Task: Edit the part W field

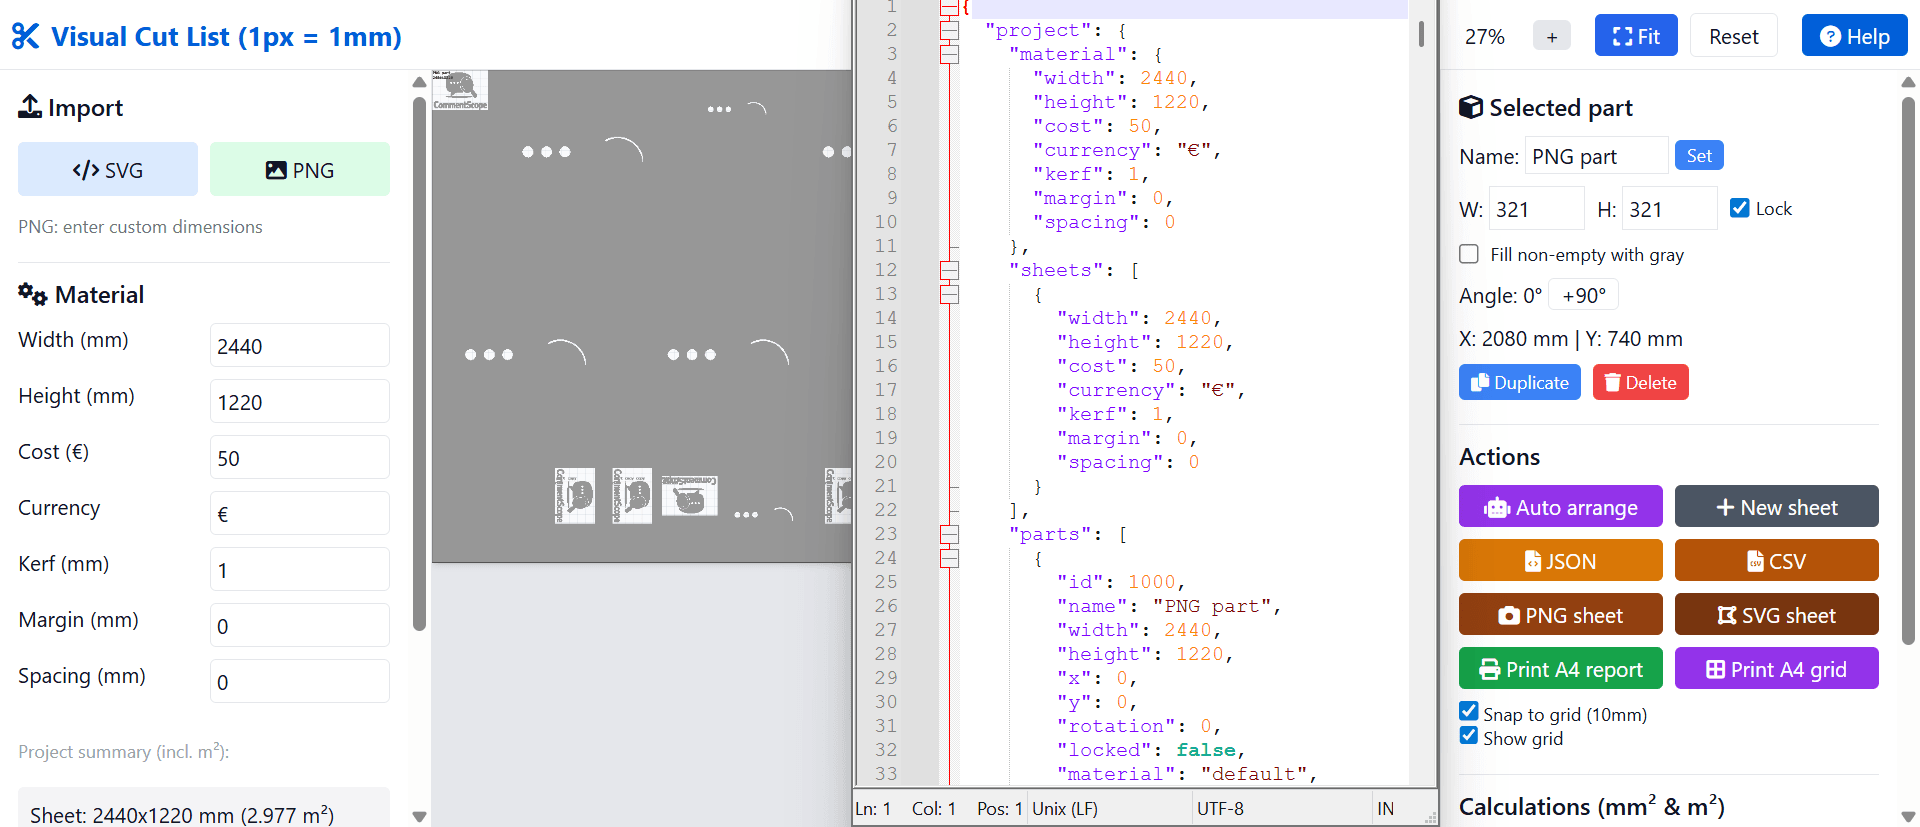Action: tap(1537, 209)
